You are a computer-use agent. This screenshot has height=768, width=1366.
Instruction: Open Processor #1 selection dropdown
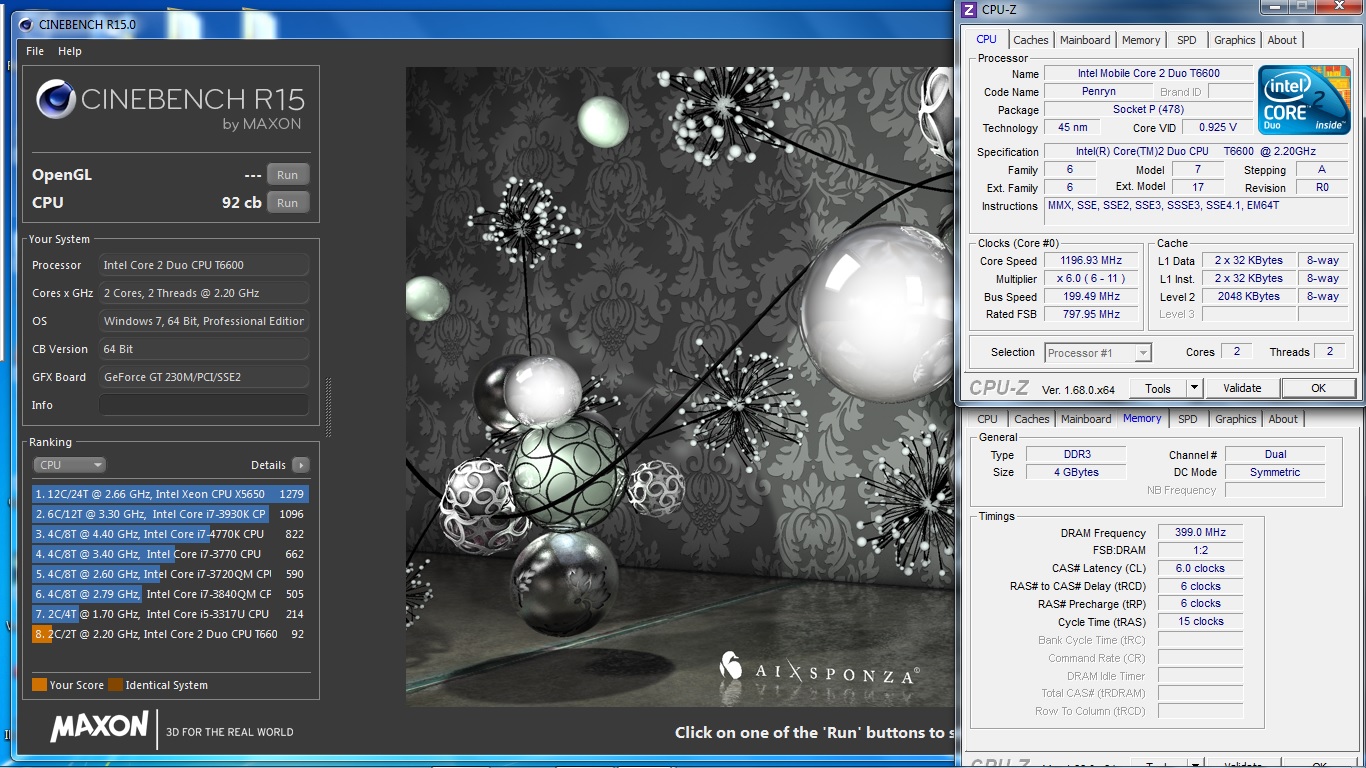[1098, 353]
